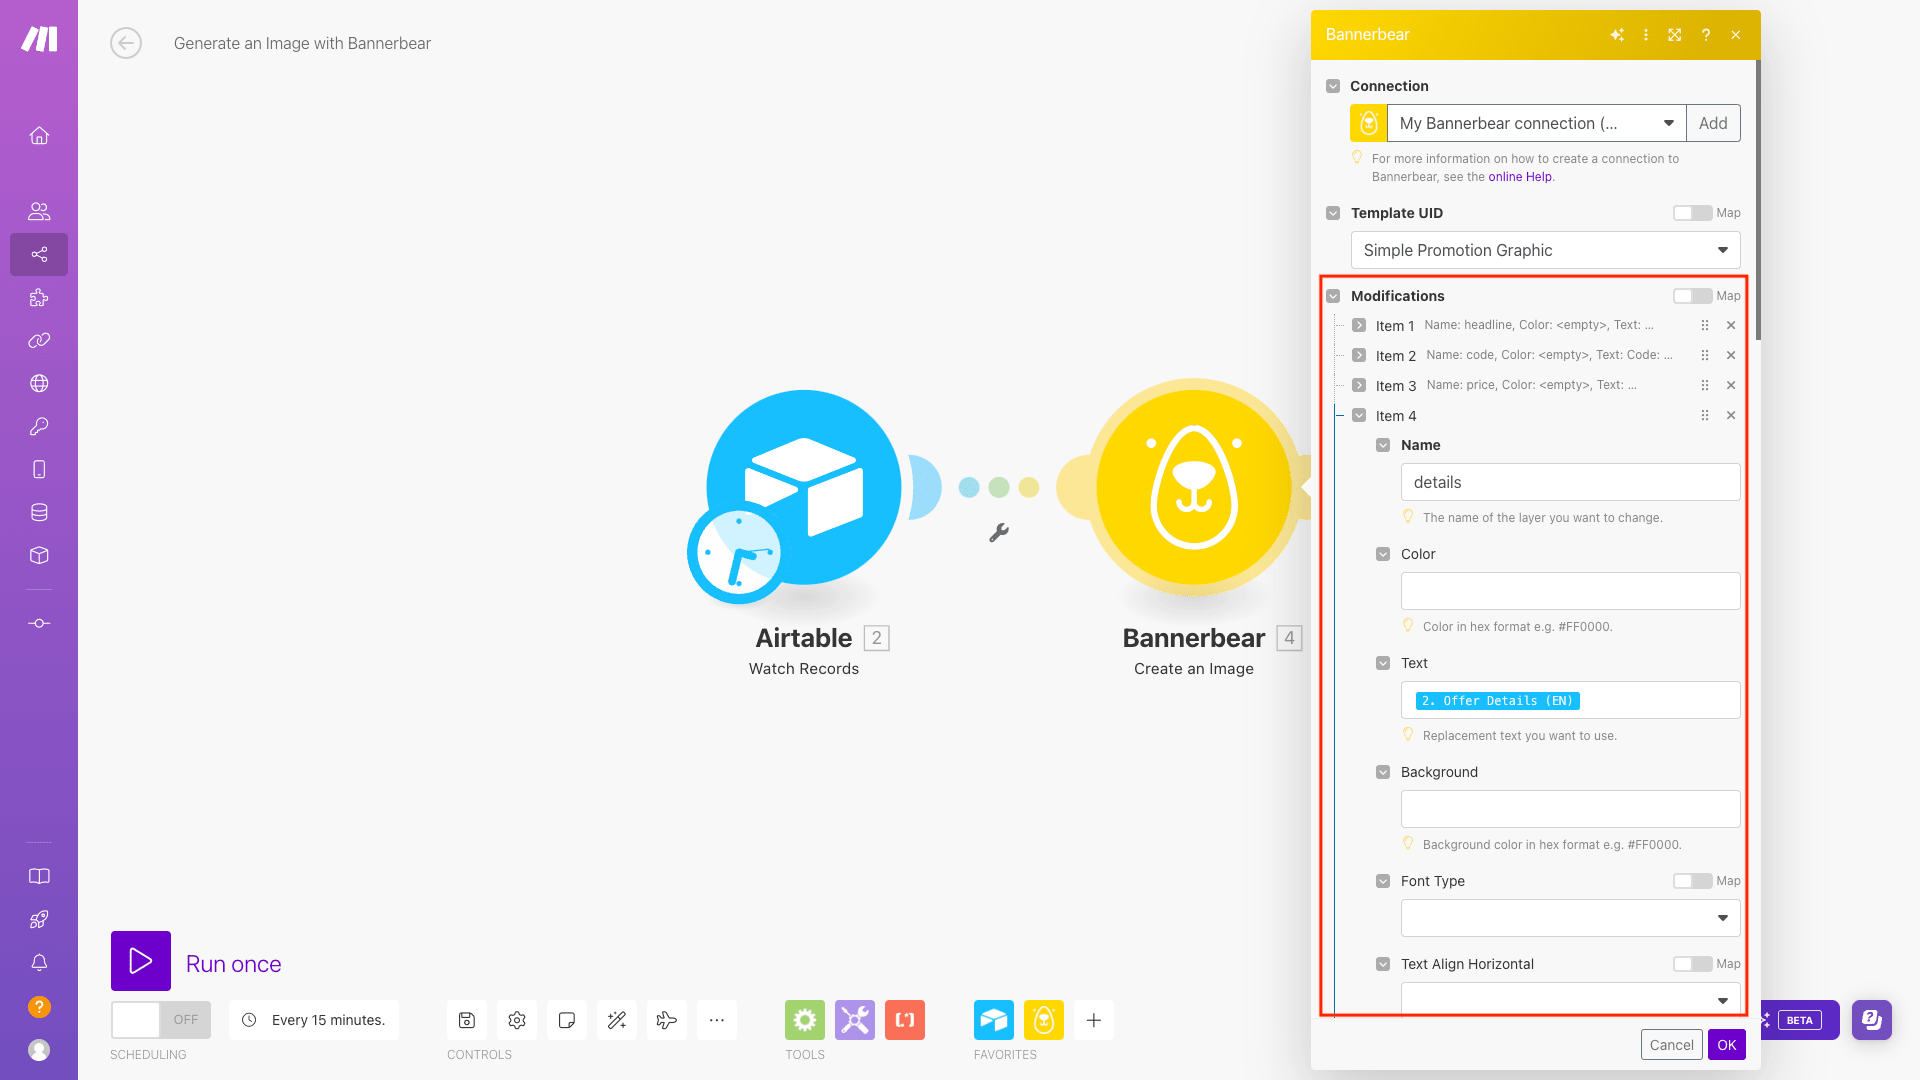Viewport: 1920px width, 1080px height.
Task: Open the Font Type dropdown
Action: point(1570,918)
